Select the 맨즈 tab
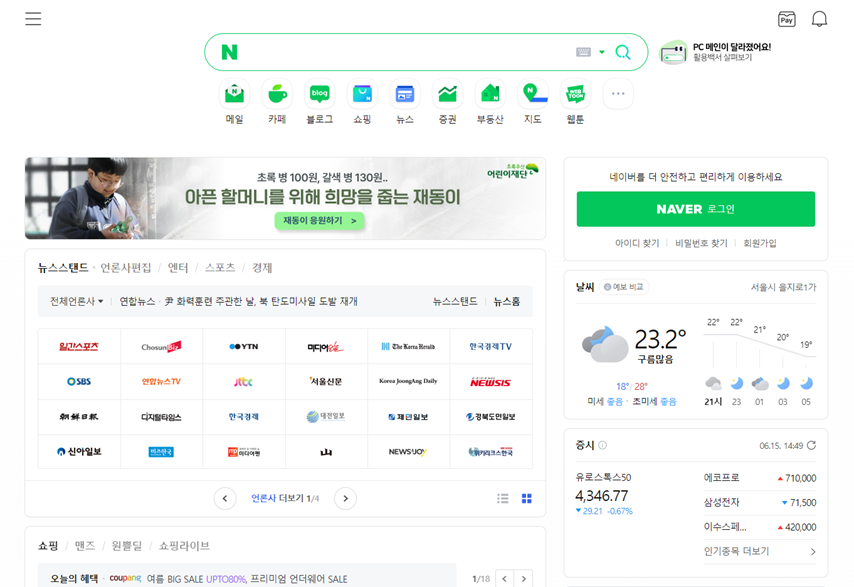The height and width of the screenshot is (587, 854). point(85,546)
